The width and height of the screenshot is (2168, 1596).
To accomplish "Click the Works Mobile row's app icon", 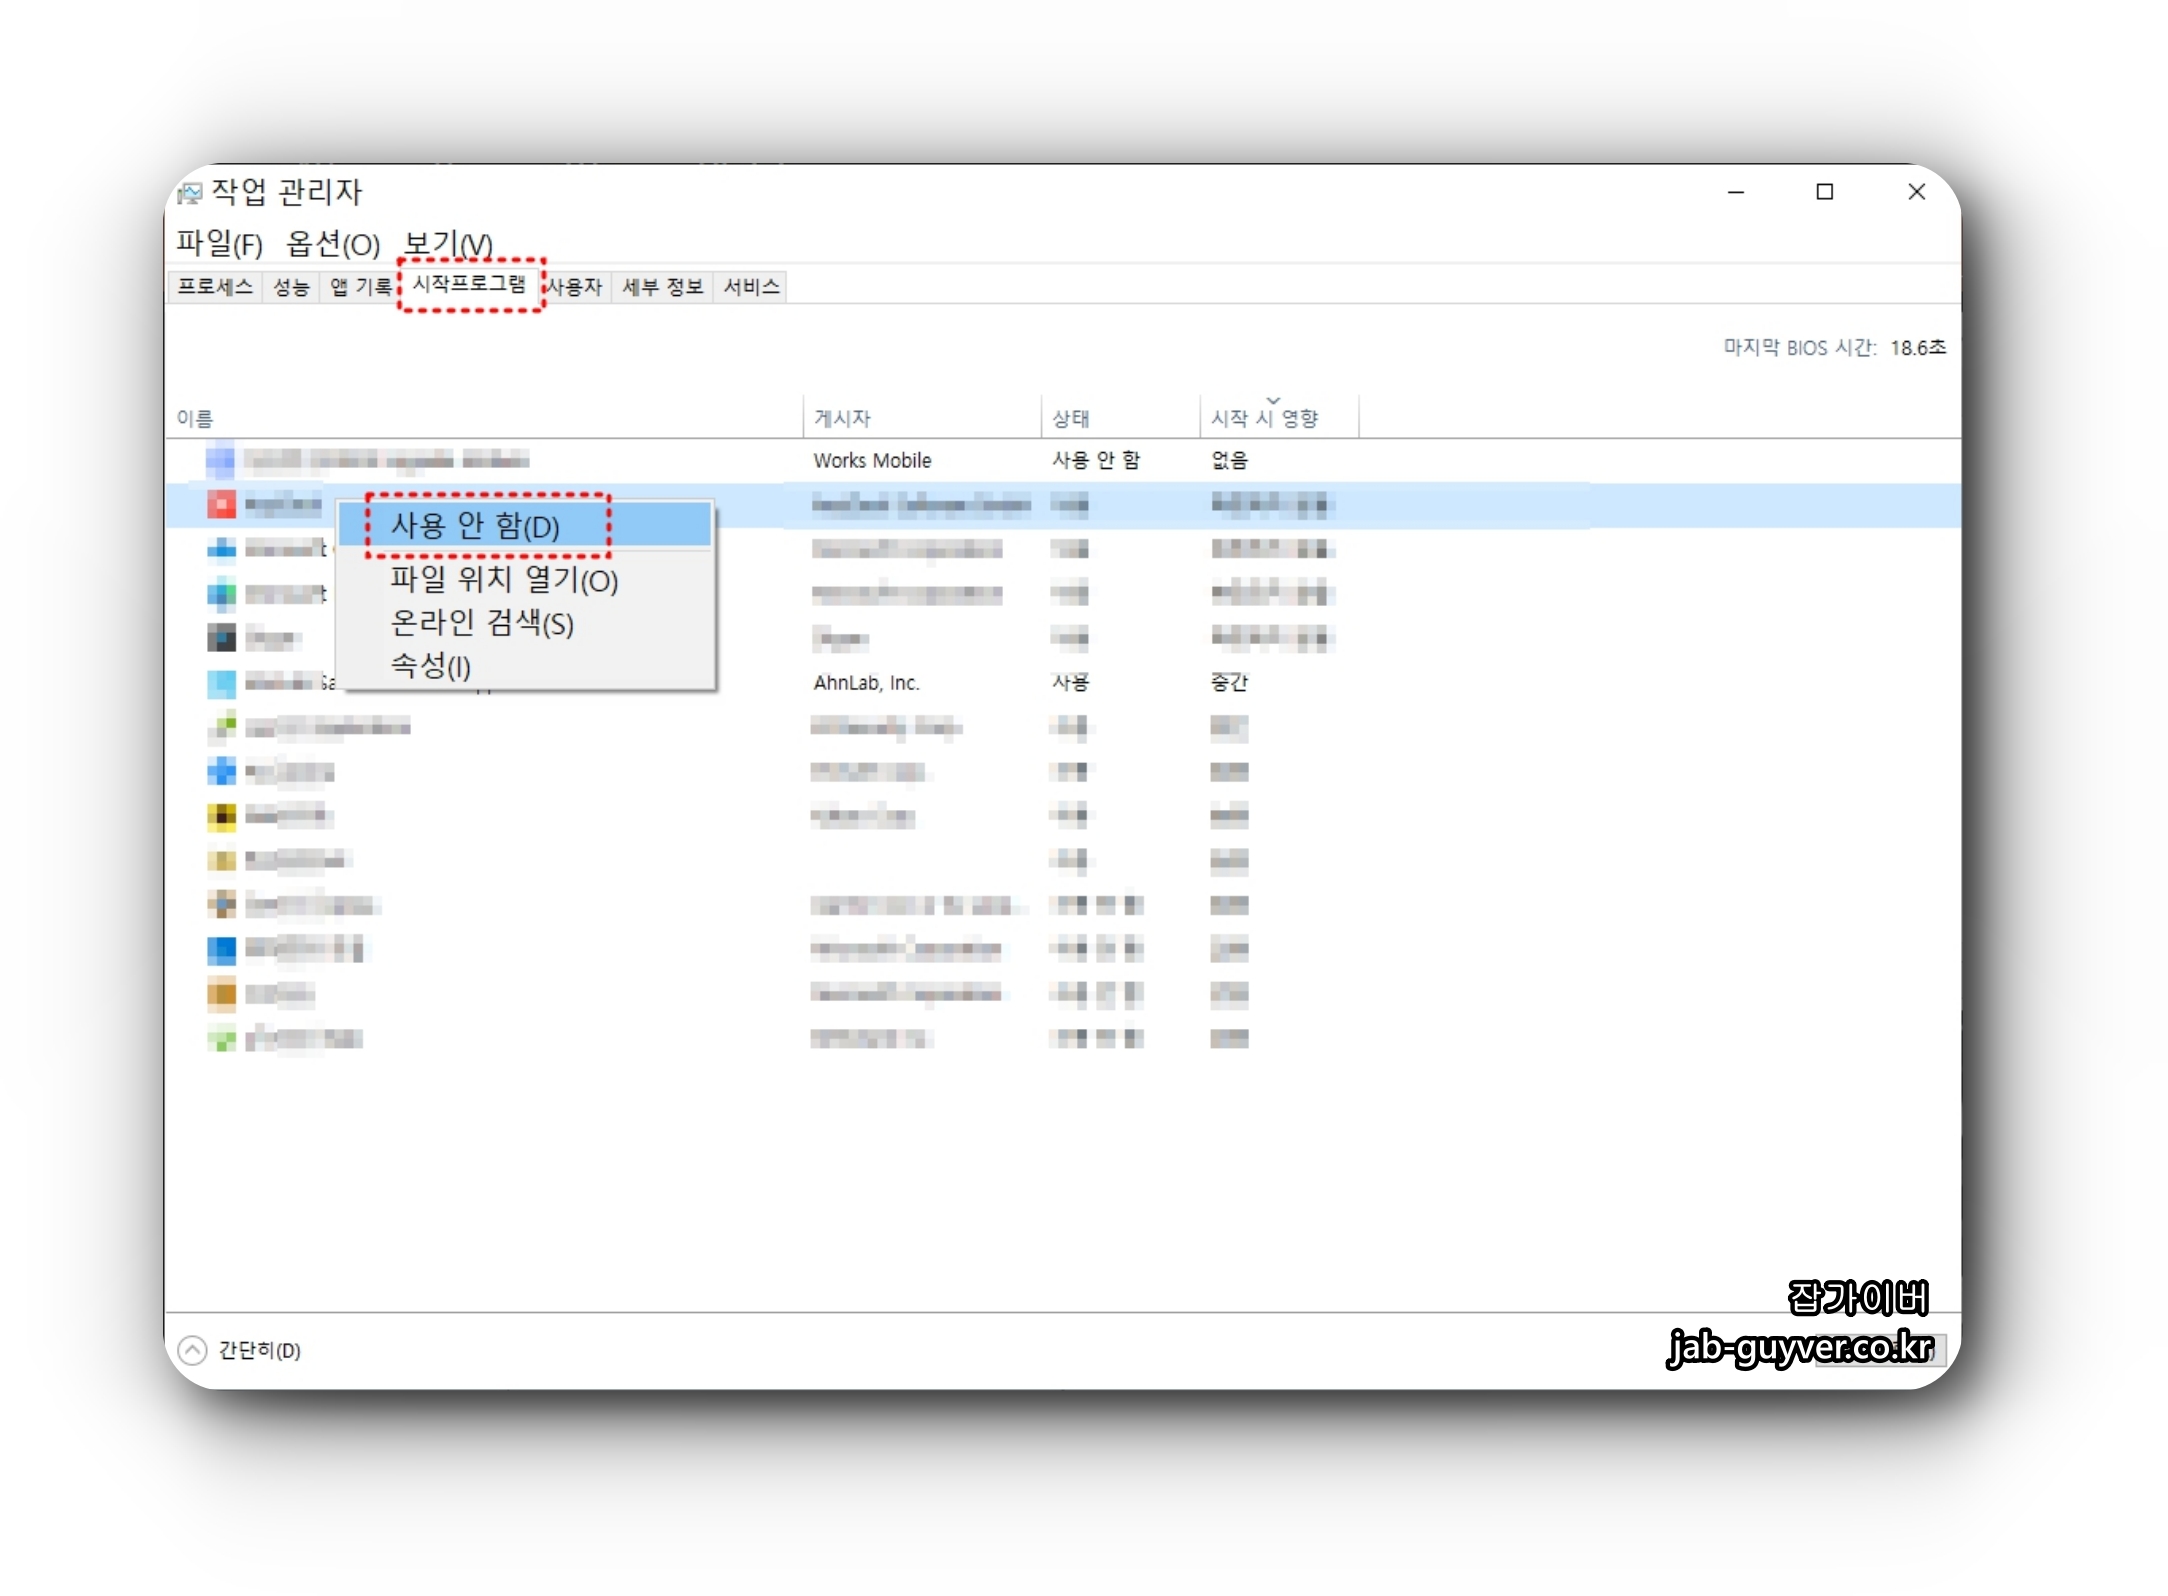I will [x=220, y=460].
